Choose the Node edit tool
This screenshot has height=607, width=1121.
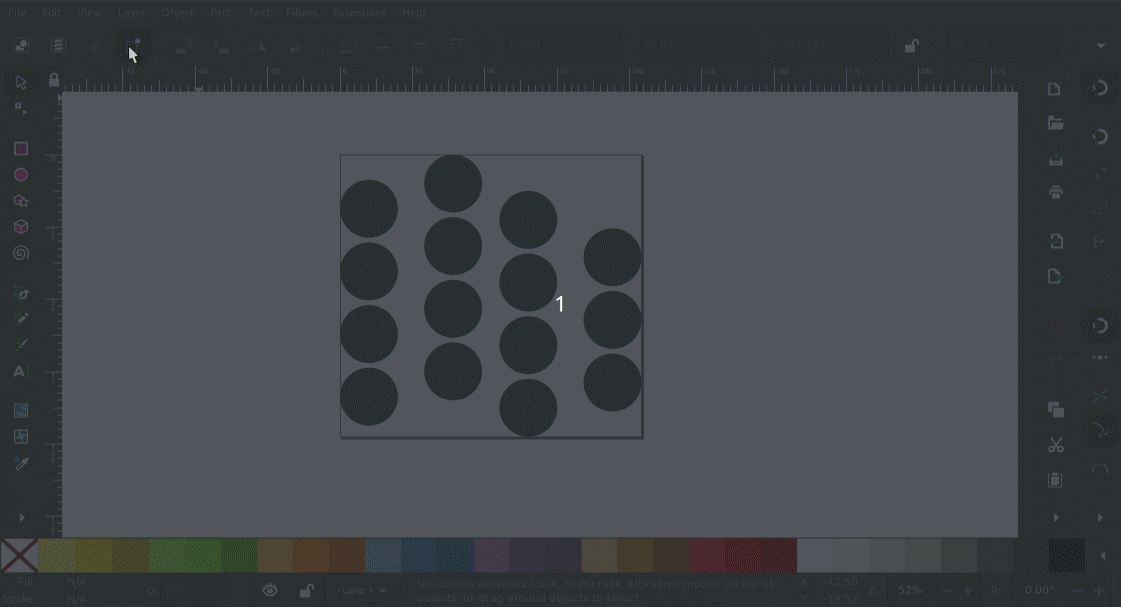20,108
